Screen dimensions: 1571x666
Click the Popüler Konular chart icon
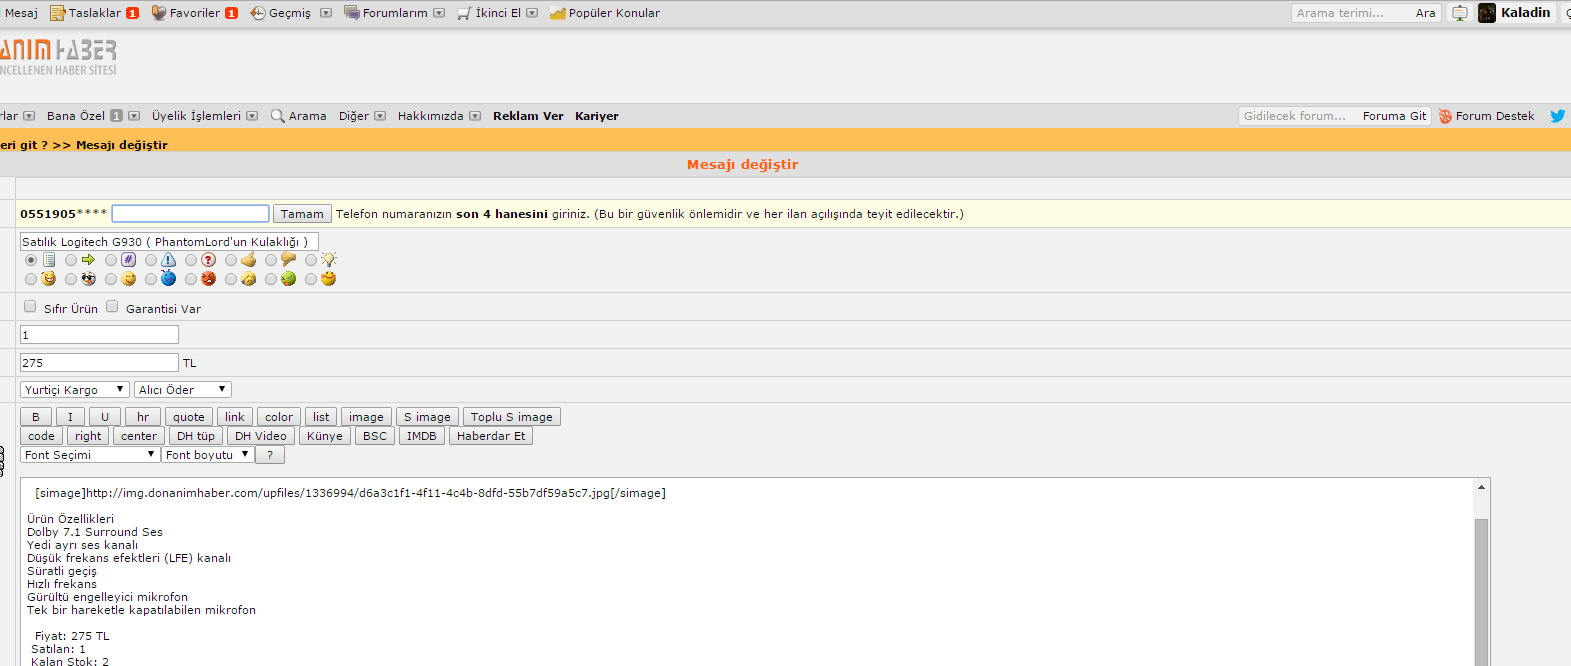pyautogui.click(x=558, y=13)
